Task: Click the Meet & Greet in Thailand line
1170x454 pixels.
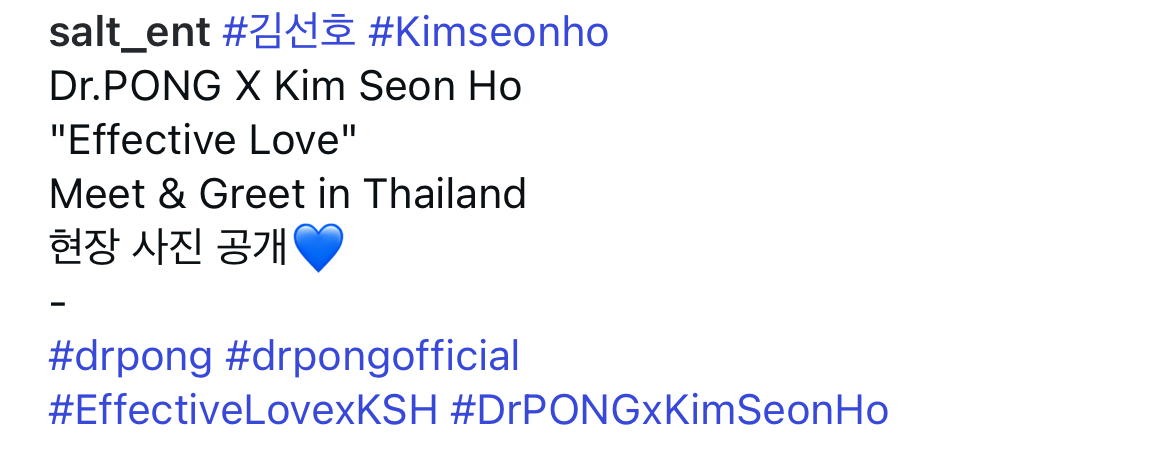Action: tap(287, 194)
